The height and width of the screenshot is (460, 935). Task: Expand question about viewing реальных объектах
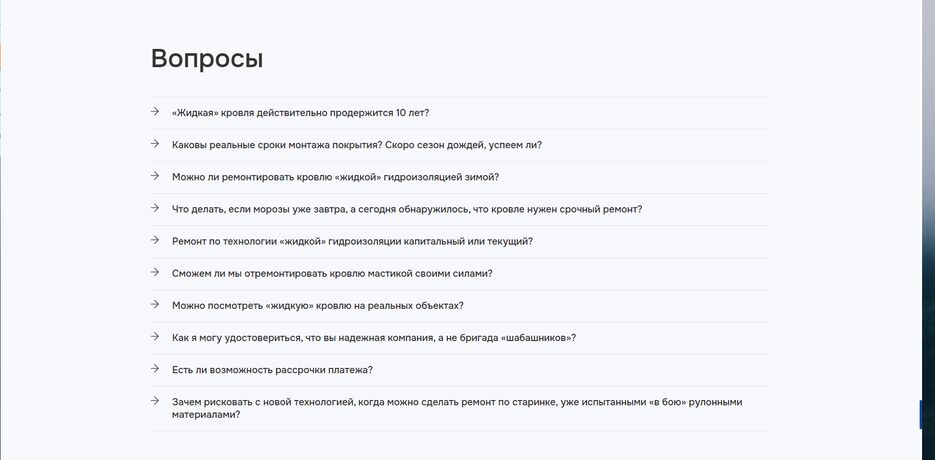point(317,306)
